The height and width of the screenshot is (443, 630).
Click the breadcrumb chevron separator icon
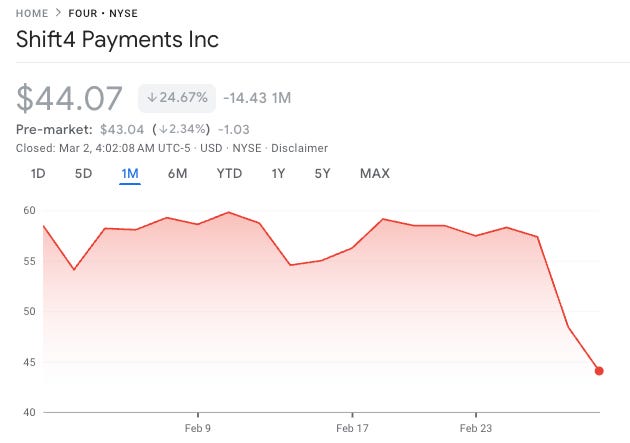point(58,13)
